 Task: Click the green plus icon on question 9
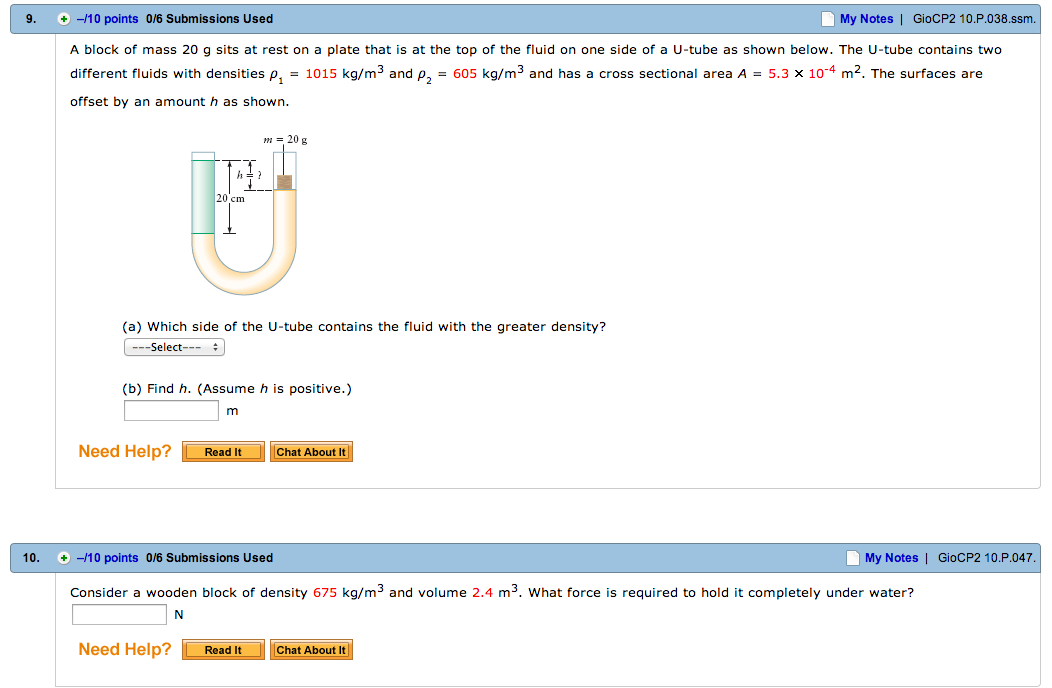coord(64,19)
